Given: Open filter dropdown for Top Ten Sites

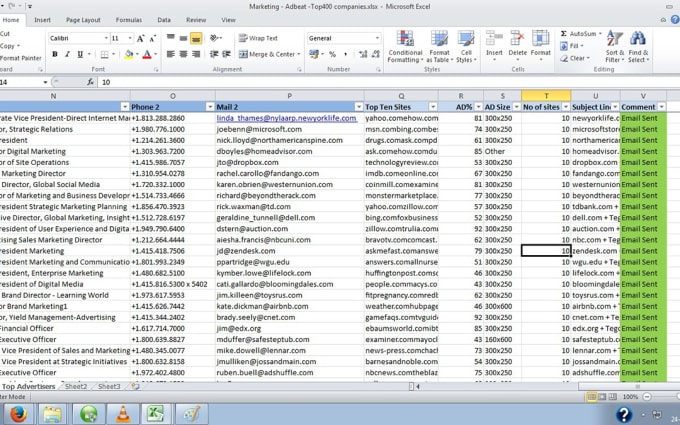Looking at the screenshot, I should (x=433, y=107).
